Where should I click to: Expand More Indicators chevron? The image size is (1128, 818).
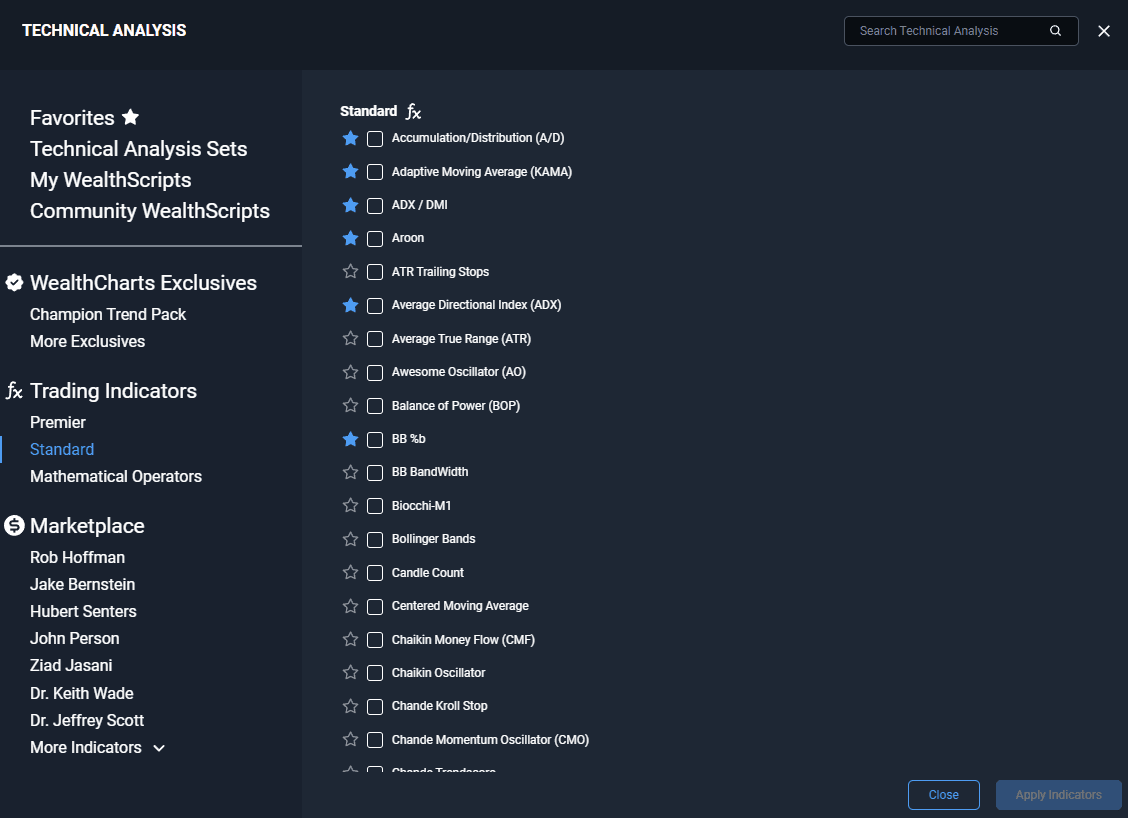[159, 748]
